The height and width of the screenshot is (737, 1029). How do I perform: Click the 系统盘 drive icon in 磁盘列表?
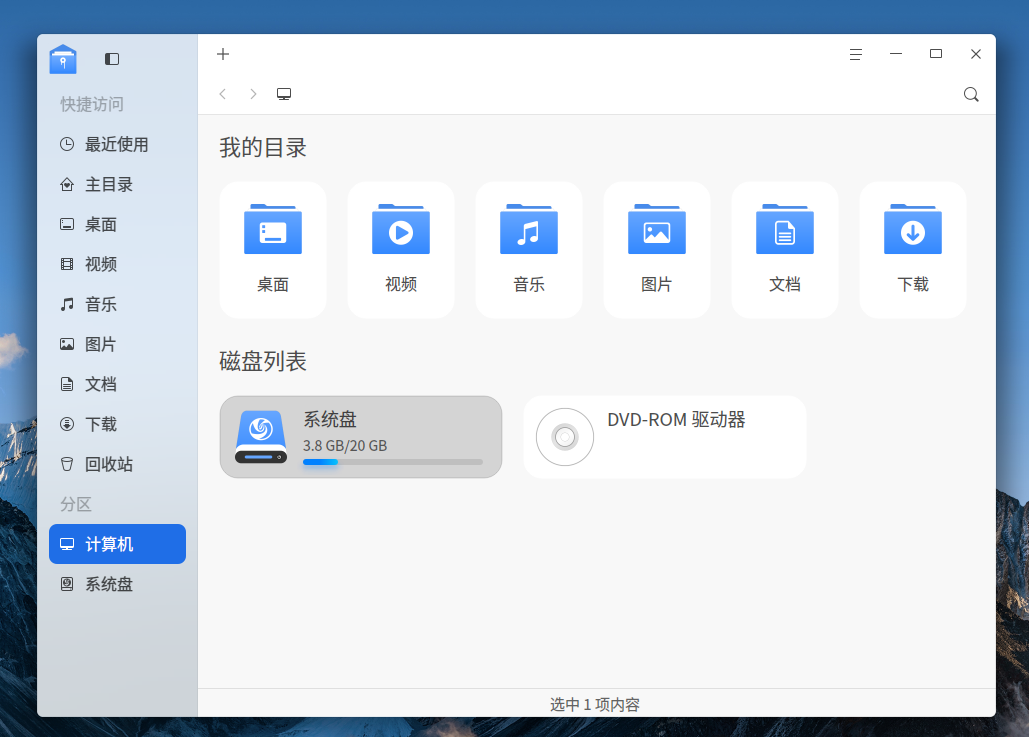[x=261, y=436]
